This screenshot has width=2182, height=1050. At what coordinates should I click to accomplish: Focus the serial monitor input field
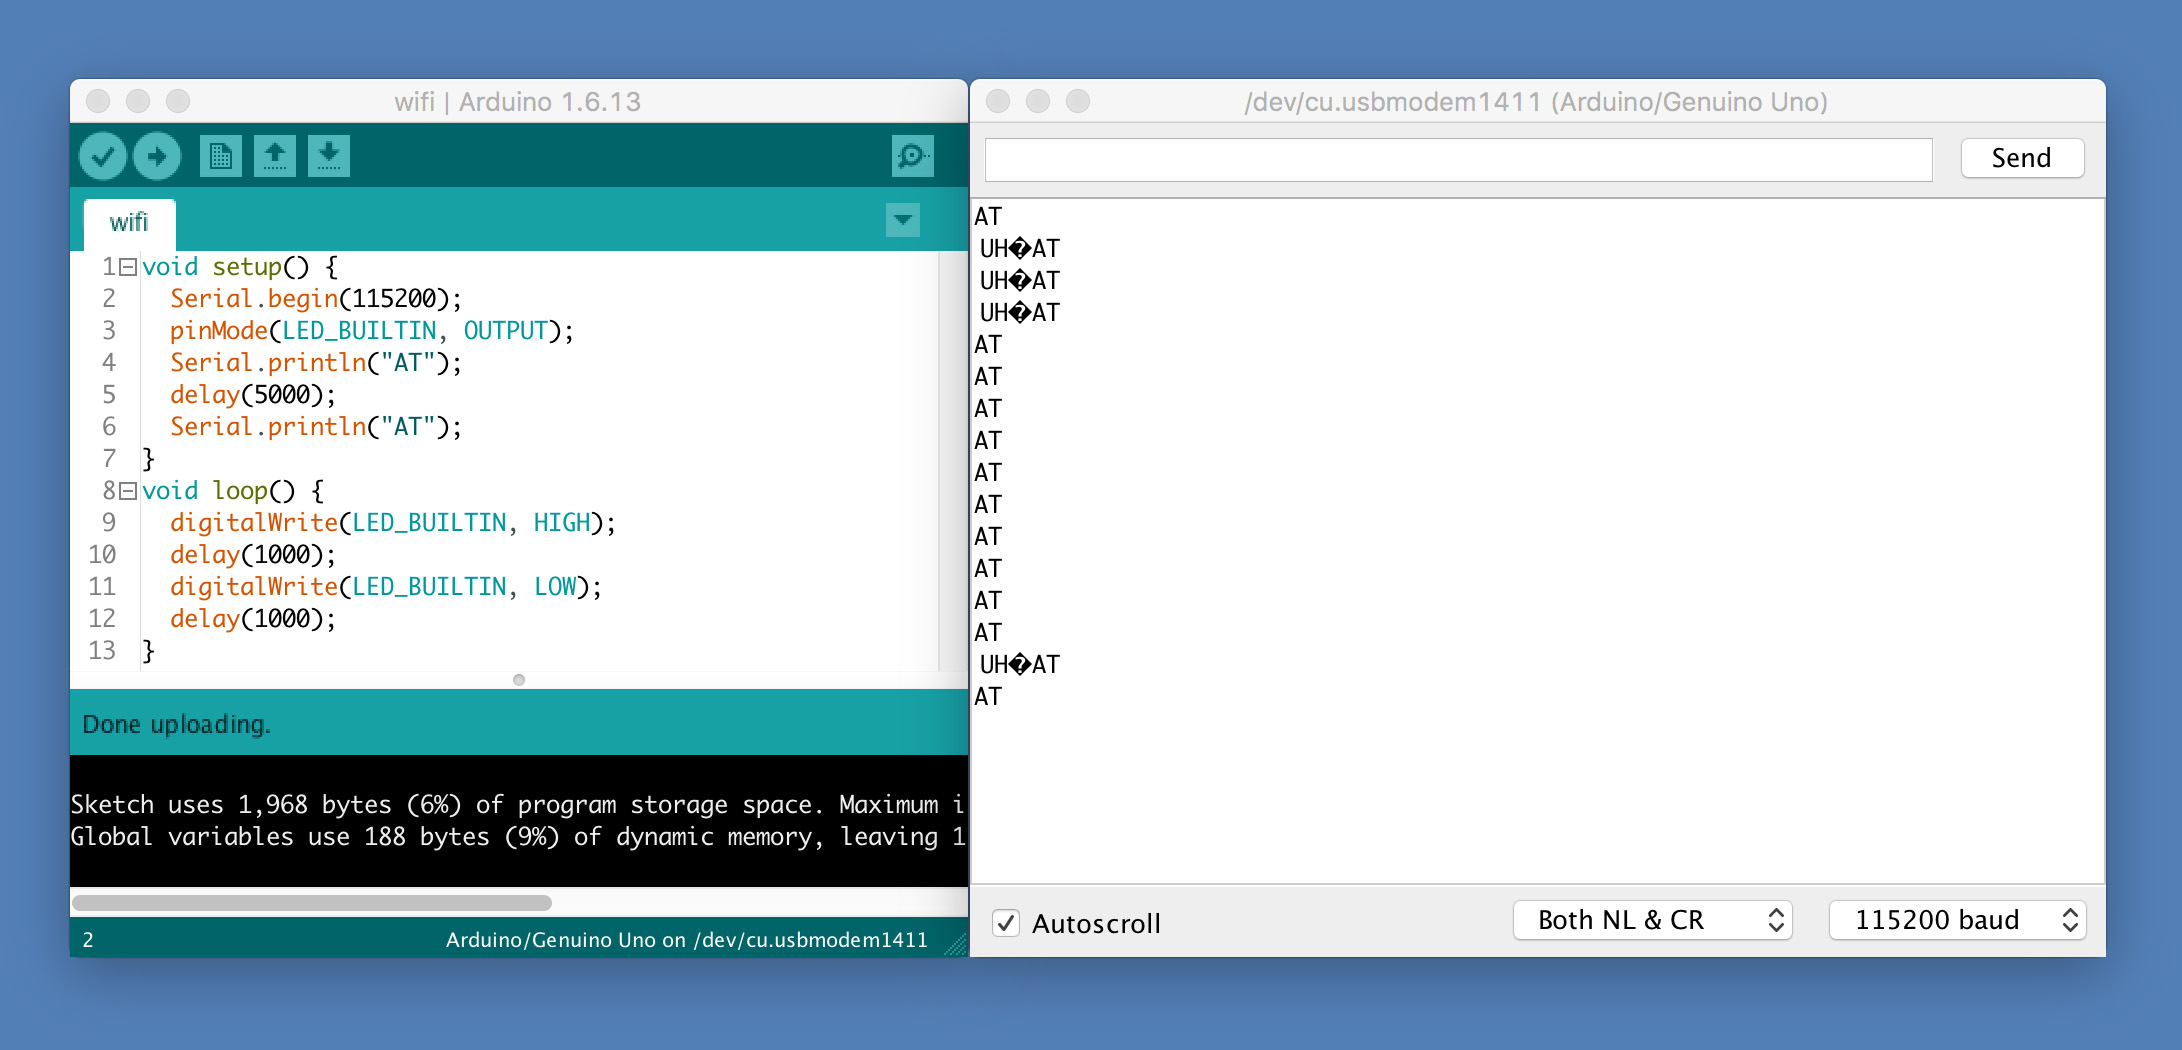(1458, 160)
